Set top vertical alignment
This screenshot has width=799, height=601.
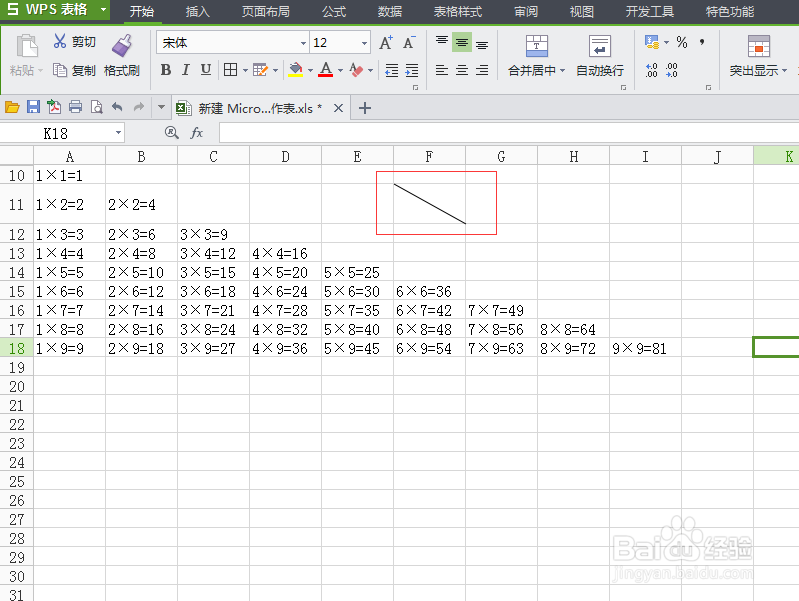442,42
